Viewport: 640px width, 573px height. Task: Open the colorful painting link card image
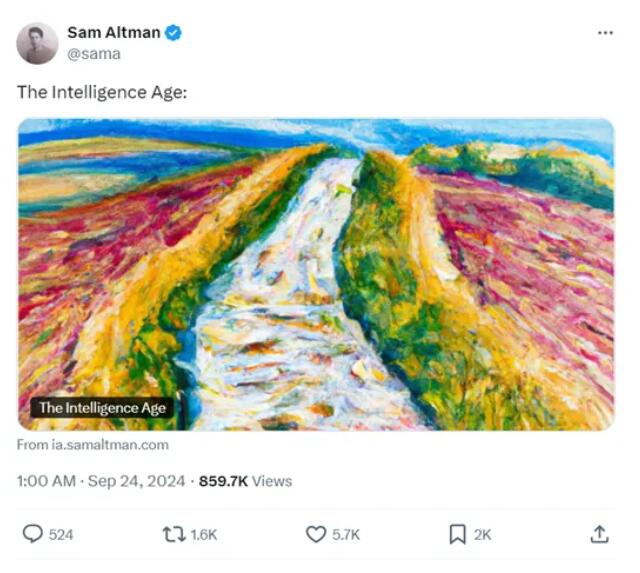tap(316, 274)
